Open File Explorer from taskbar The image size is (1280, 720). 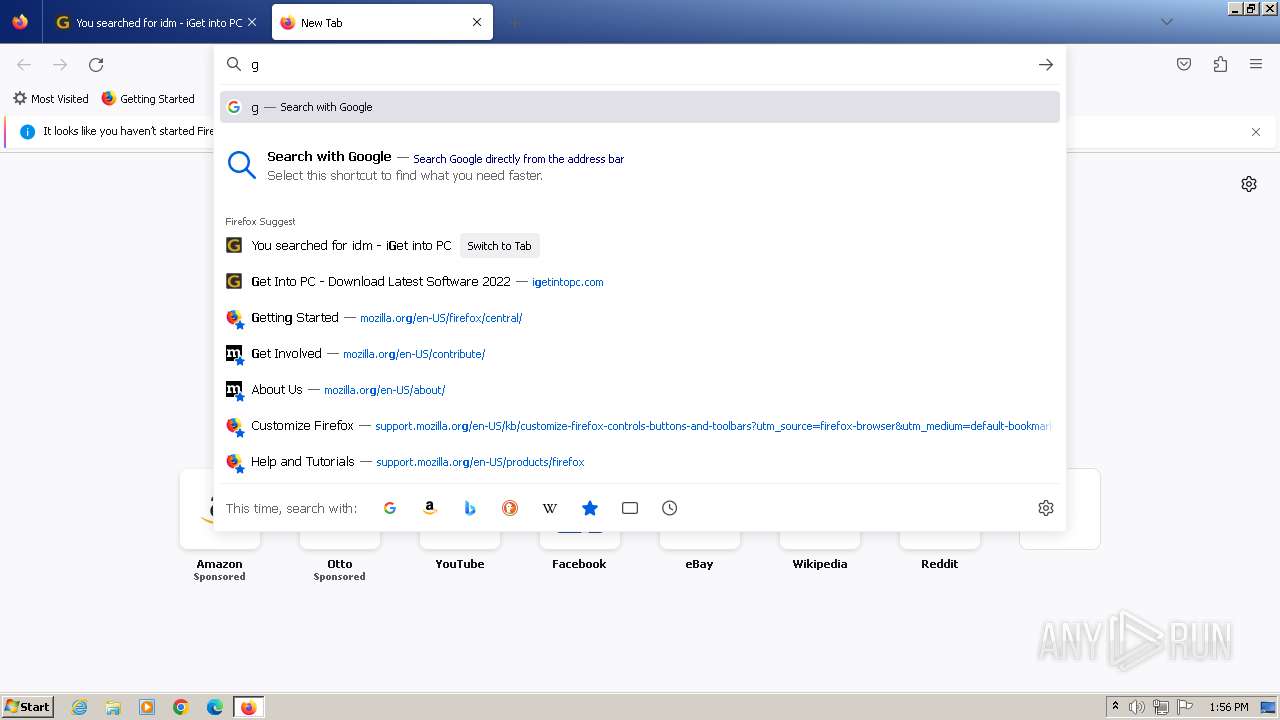113,707
